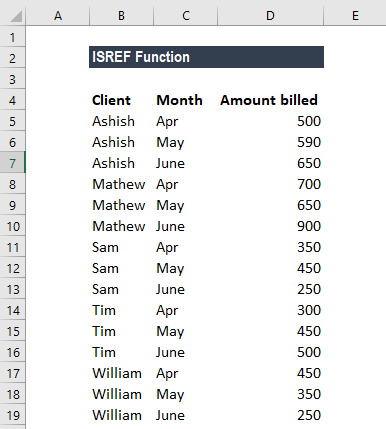Click the Select All corner triangle
This screenshot has height=429, width=386.
tap(15, 16)
